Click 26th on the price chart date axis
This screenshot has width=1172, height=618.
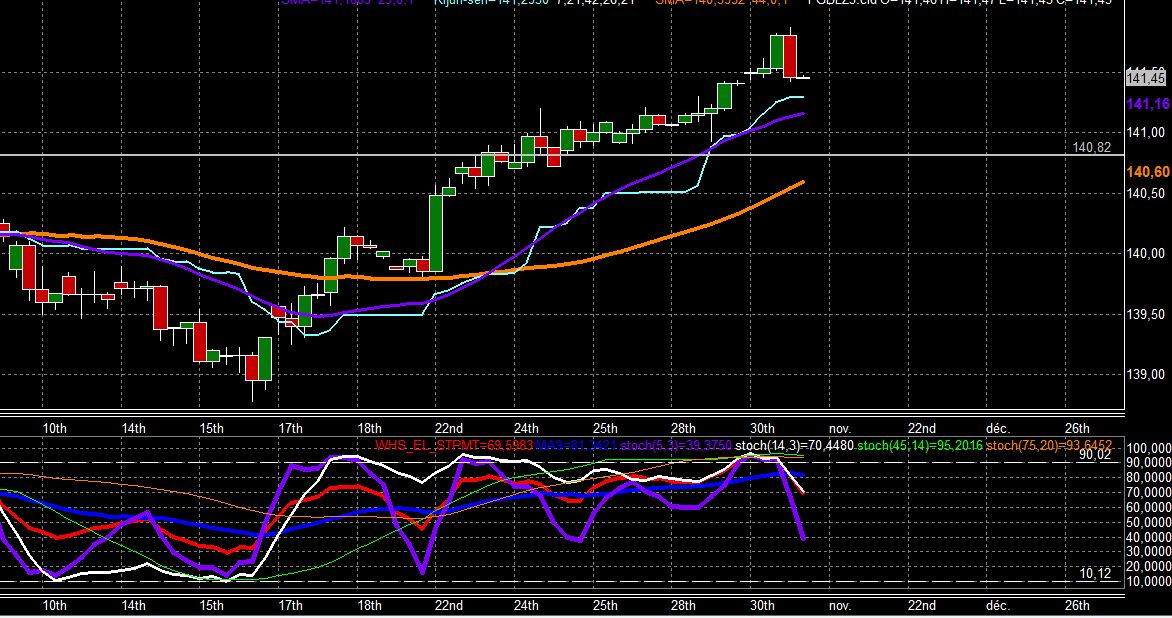point(1077,428)
